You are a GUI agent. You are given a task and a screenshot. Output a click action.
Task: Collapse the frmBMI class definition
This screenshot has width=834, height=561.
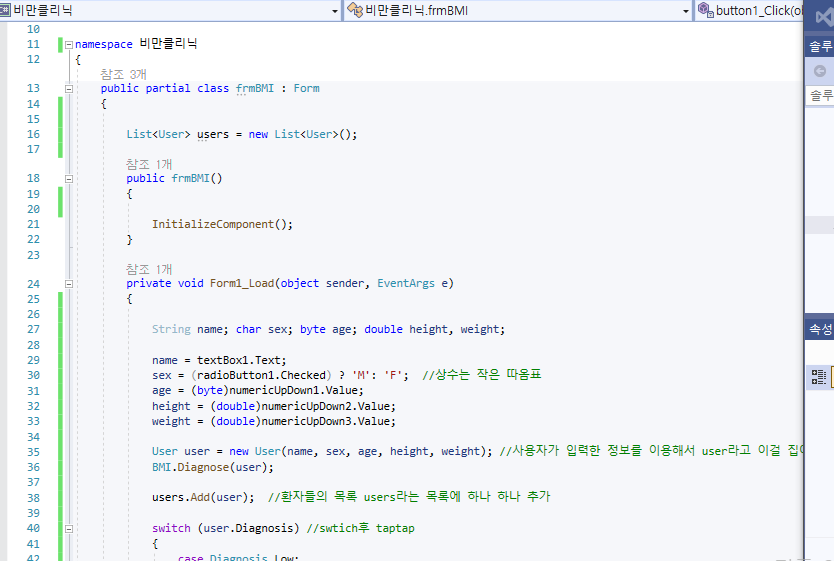pos(69,89)
